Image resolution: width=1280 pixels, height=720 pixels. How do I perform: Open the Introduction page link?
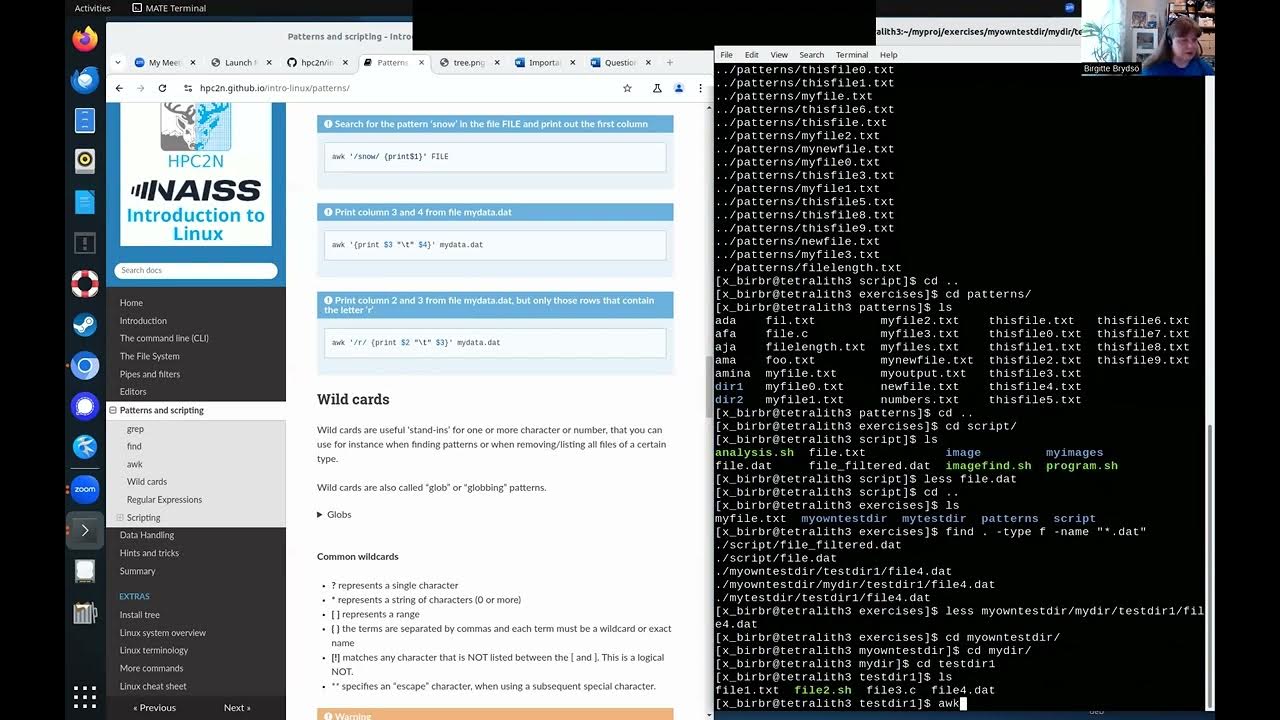[x=143, y=321]
